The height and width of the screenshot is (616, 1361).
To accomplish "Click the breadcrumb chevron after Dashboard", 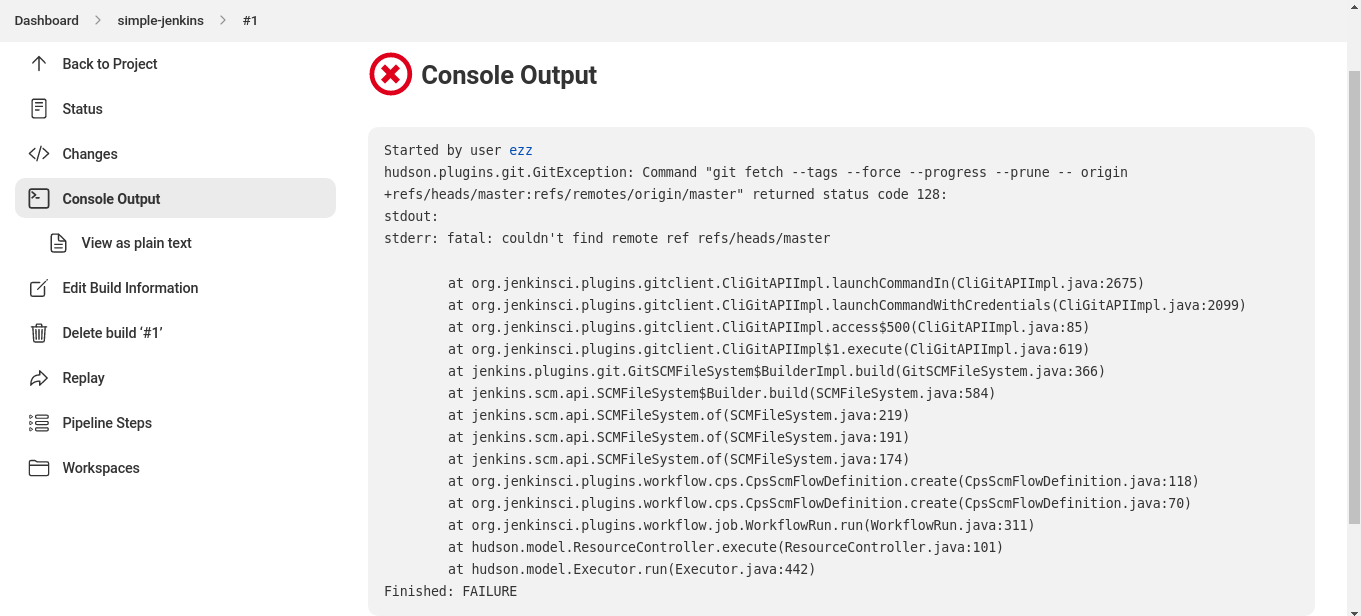I will (x=99, y=20).
